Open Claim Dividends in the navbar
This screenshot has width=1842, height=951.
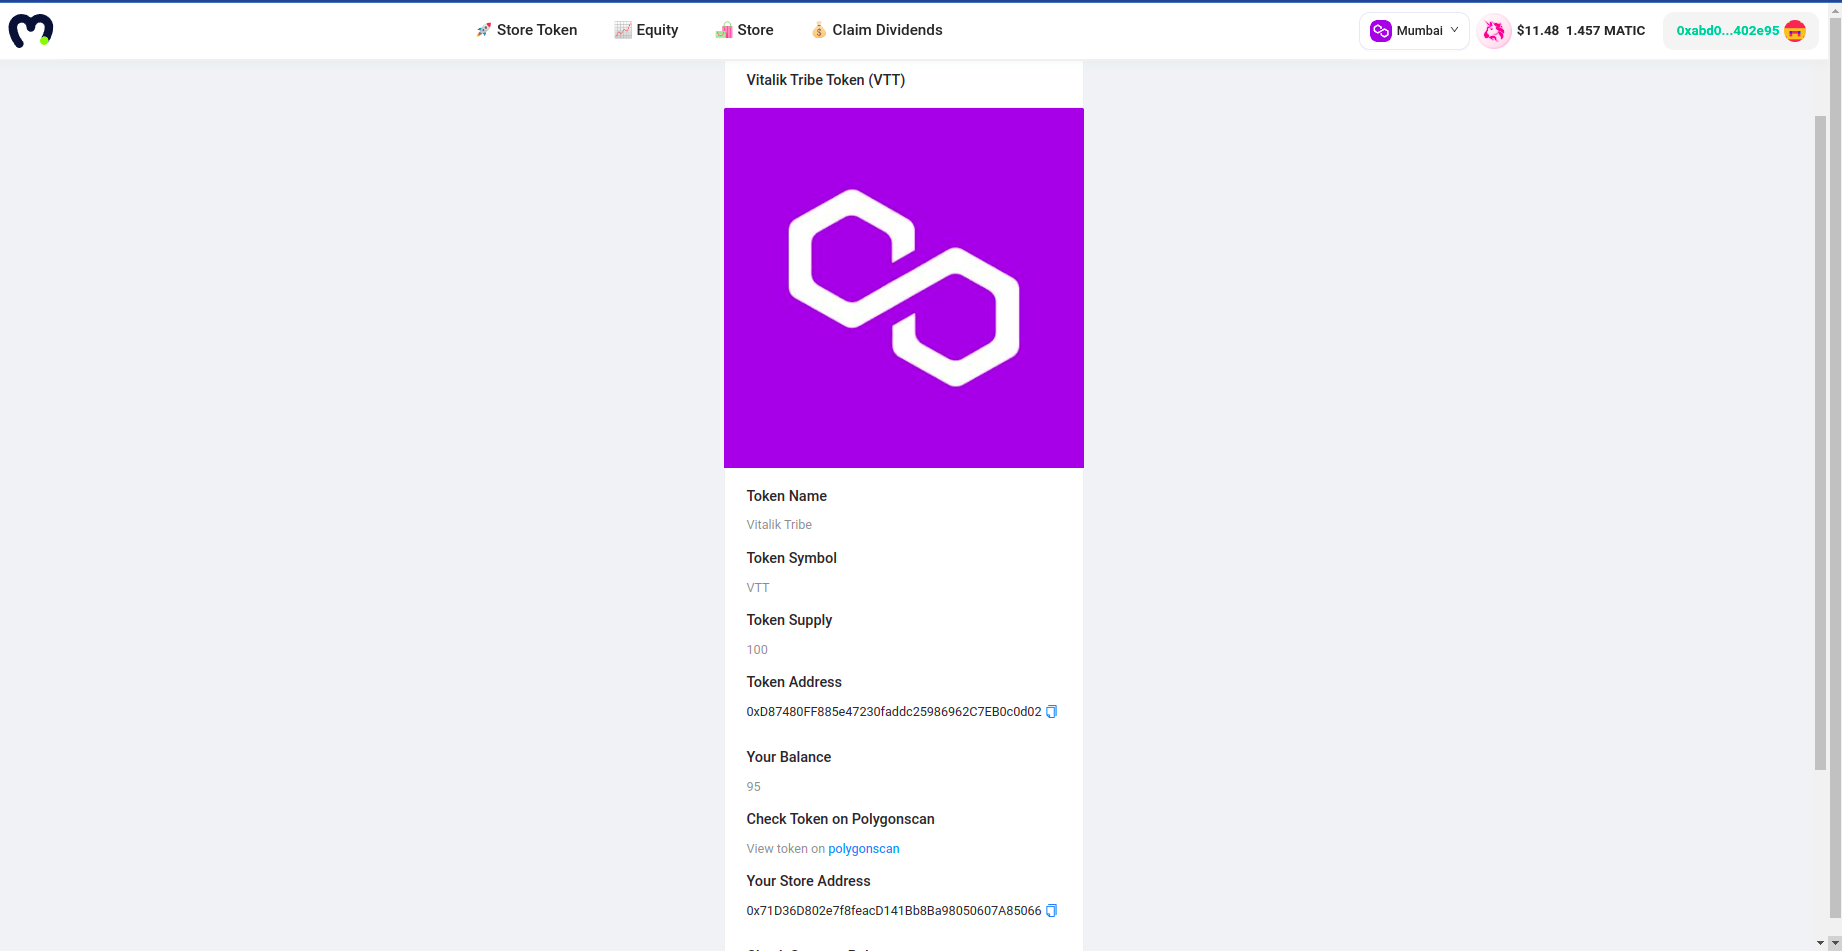[x=876, y=30]
